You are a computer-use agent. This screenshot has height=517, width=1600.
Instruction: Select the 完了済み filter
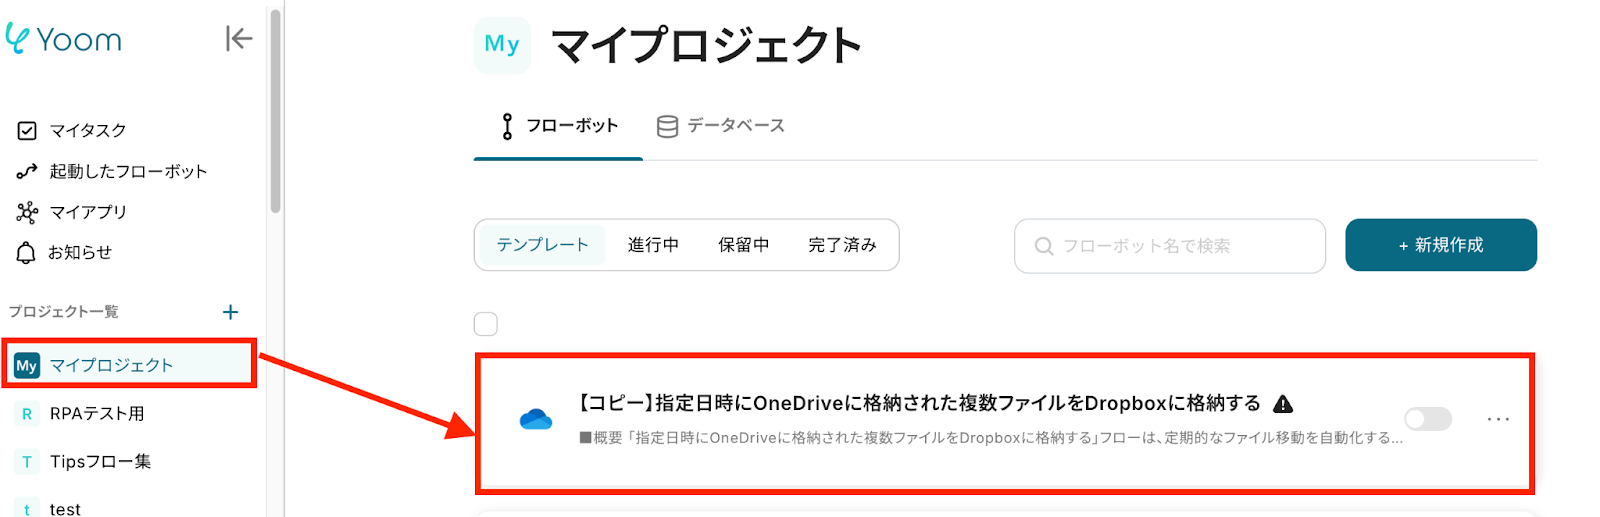pos(843,245)
